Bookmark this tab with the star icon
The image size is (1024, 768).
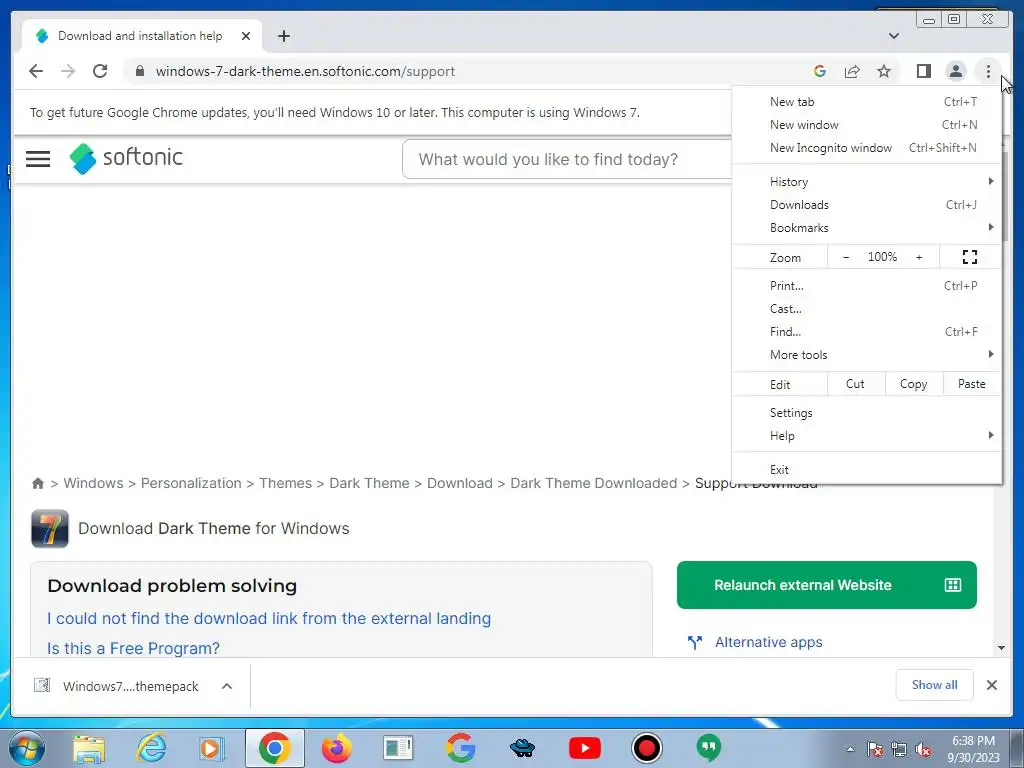pos(884,71)
